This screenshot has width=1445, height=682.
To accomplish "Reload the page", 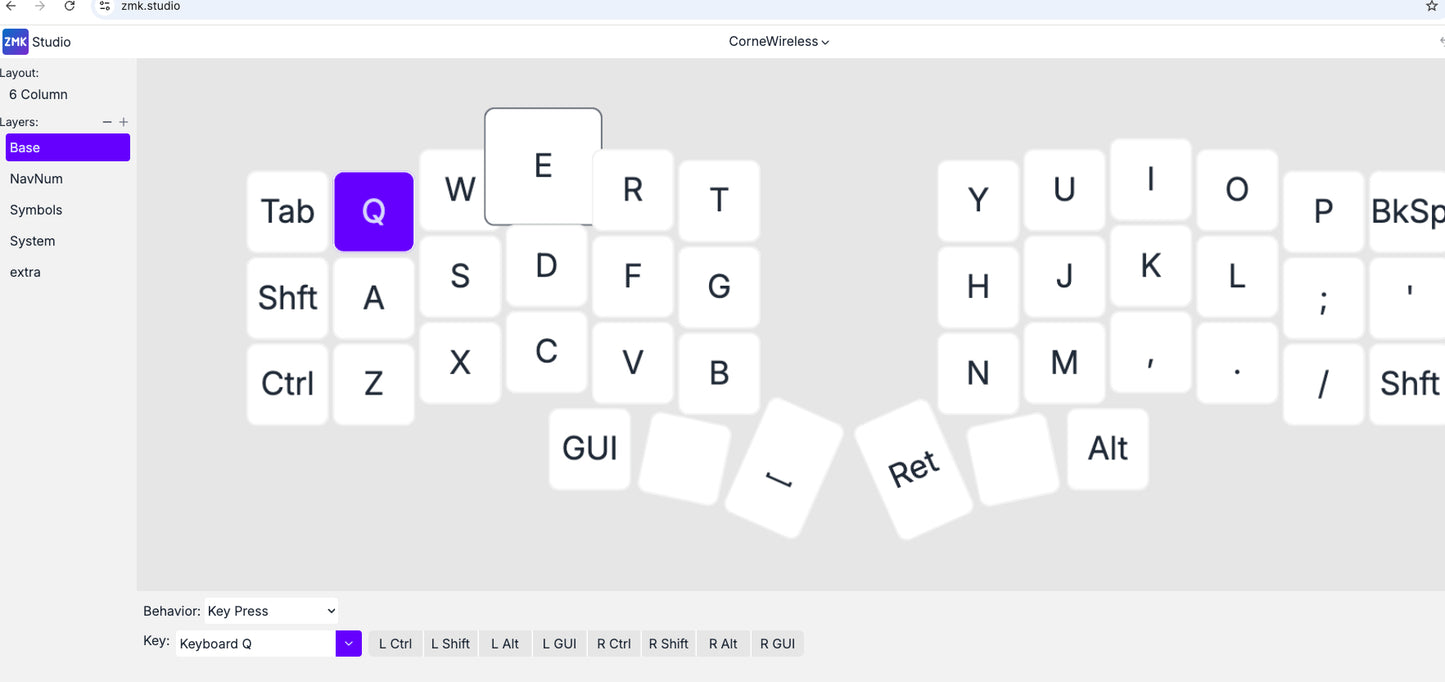I will coord(68,5).
